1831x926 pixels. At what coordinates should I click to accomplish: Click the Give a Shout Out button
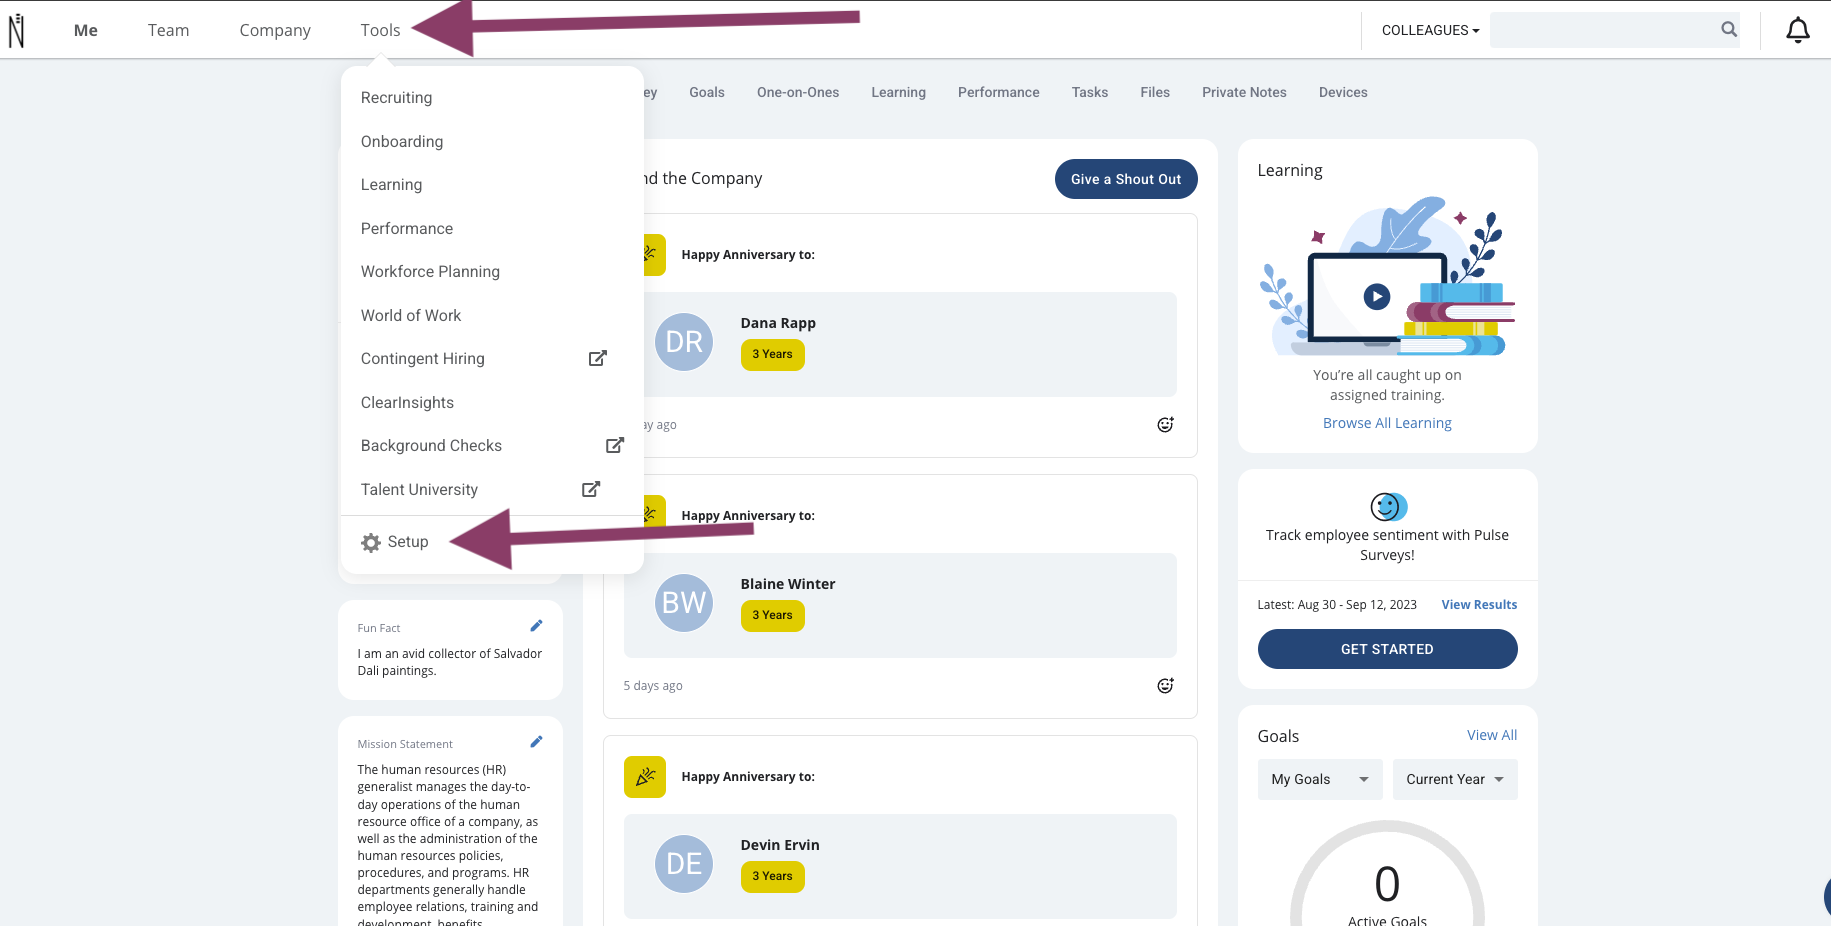1126,179
